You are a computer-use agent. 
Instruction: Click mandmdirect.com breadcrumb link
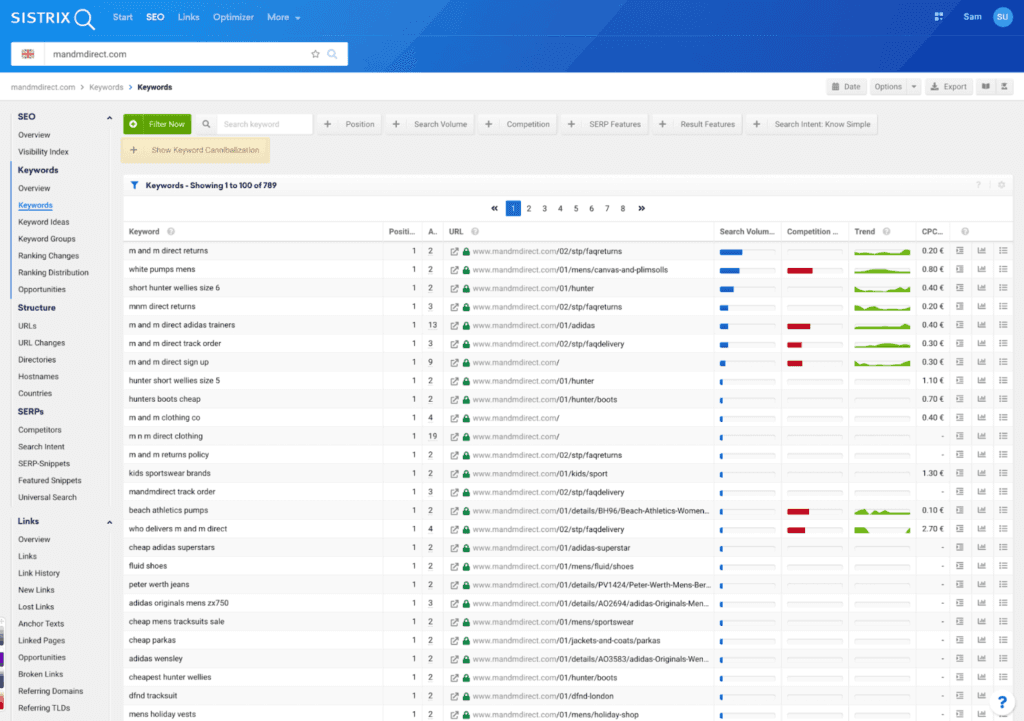[43, 88]
